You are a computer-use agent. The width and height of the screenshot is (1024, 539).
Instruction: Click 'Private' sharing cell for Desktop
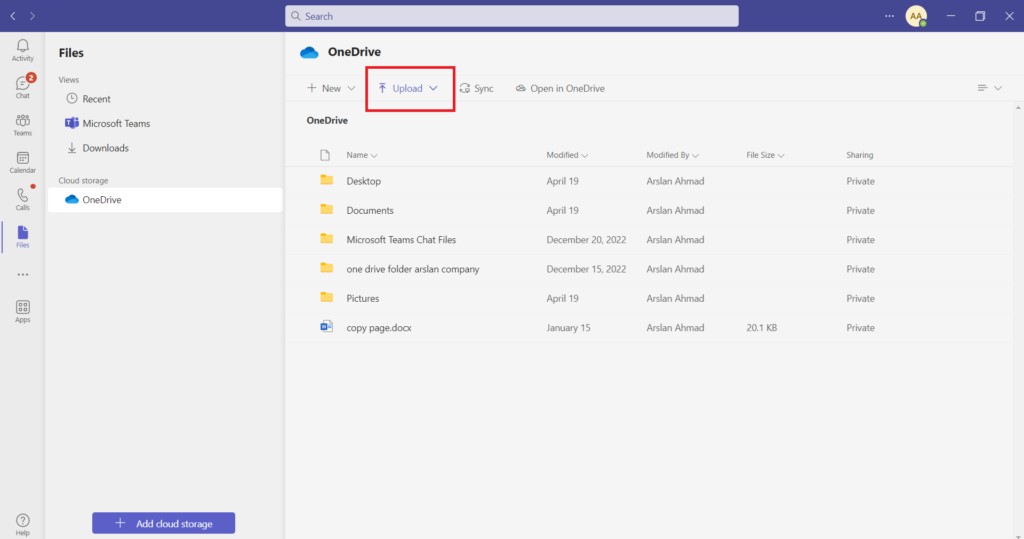coord(860,181)
